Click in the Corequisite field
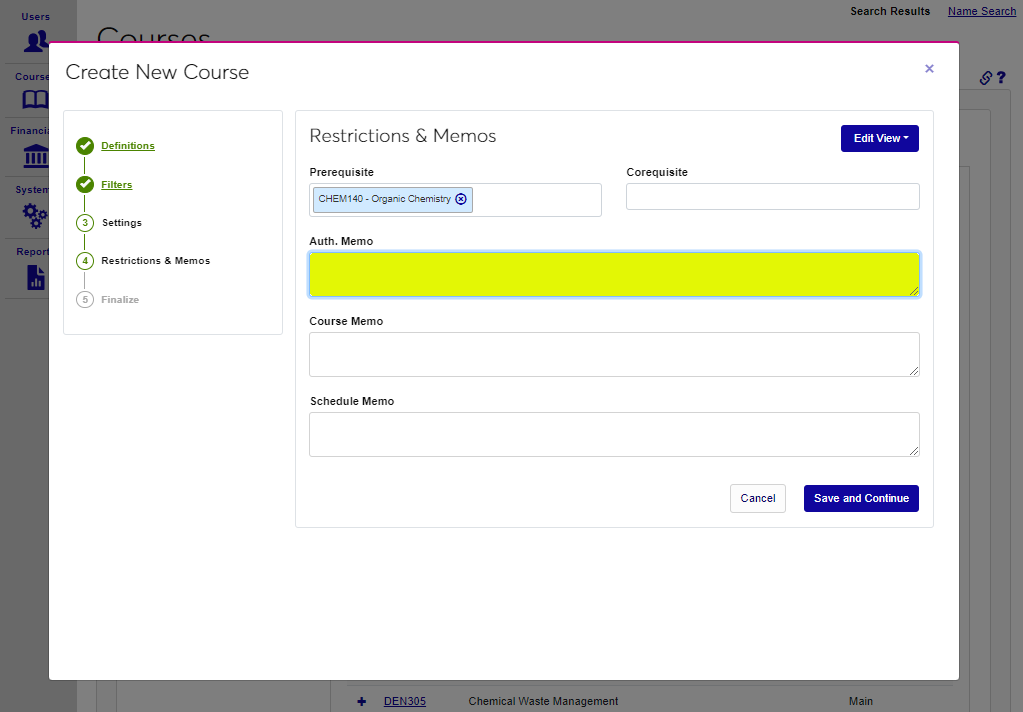 772,197
